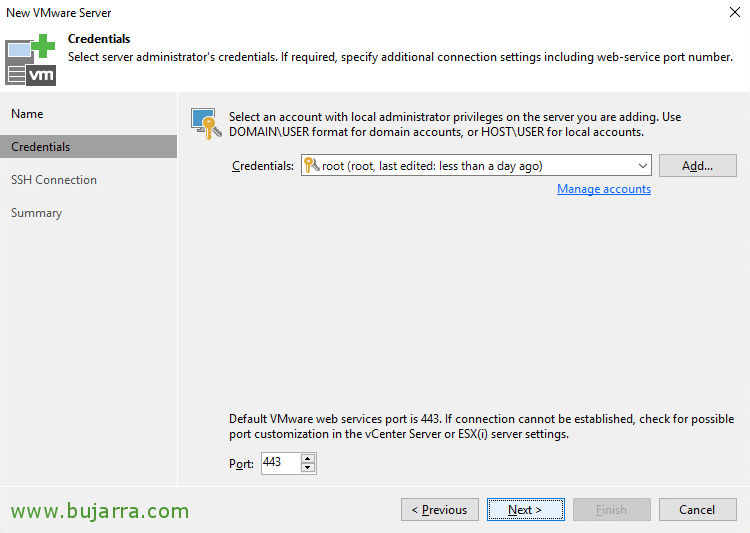The image size is (750, 533).
Task: Jump to the Summary step
Action: pos(36,213)
